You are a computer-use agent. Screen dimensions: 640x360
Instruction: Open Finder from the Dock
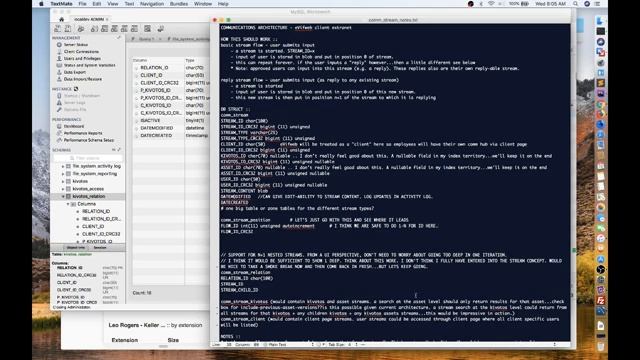[x=600, y=21]
